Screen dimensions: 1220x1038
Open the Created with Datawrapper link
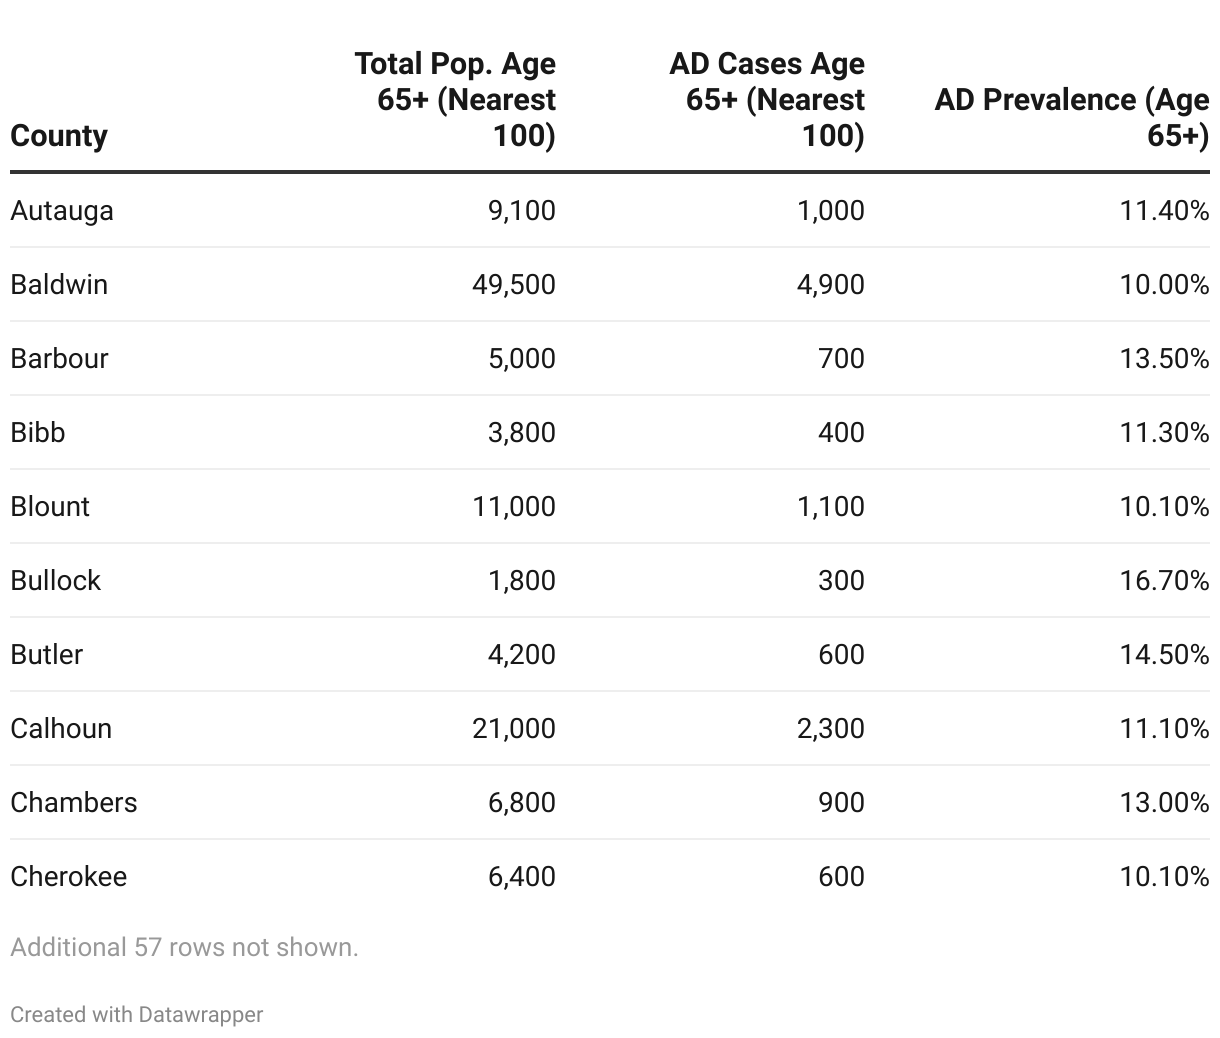[137, 1014]
